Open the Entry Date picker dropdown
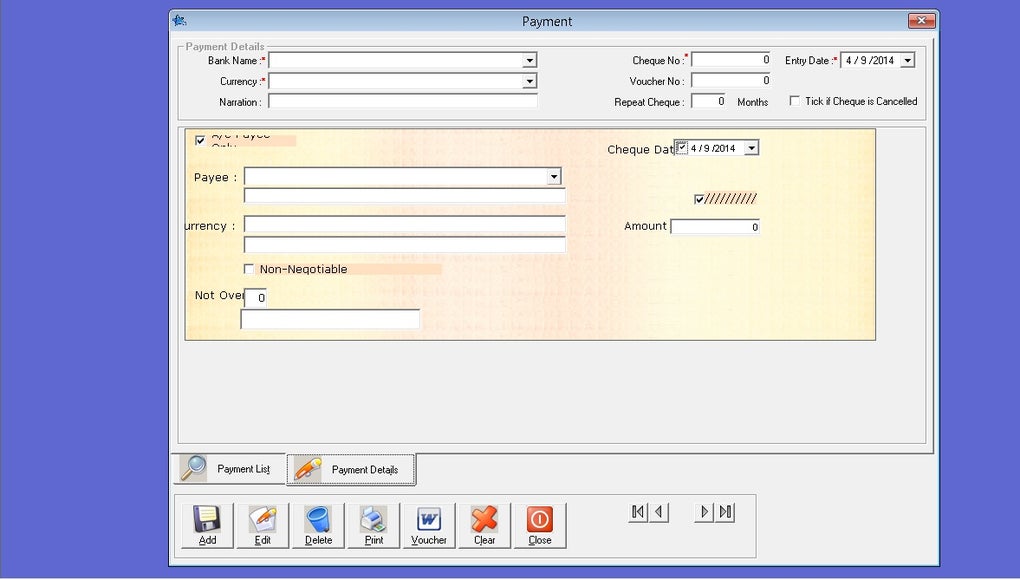Screen dimensions: 1020x580 (908, 60)
